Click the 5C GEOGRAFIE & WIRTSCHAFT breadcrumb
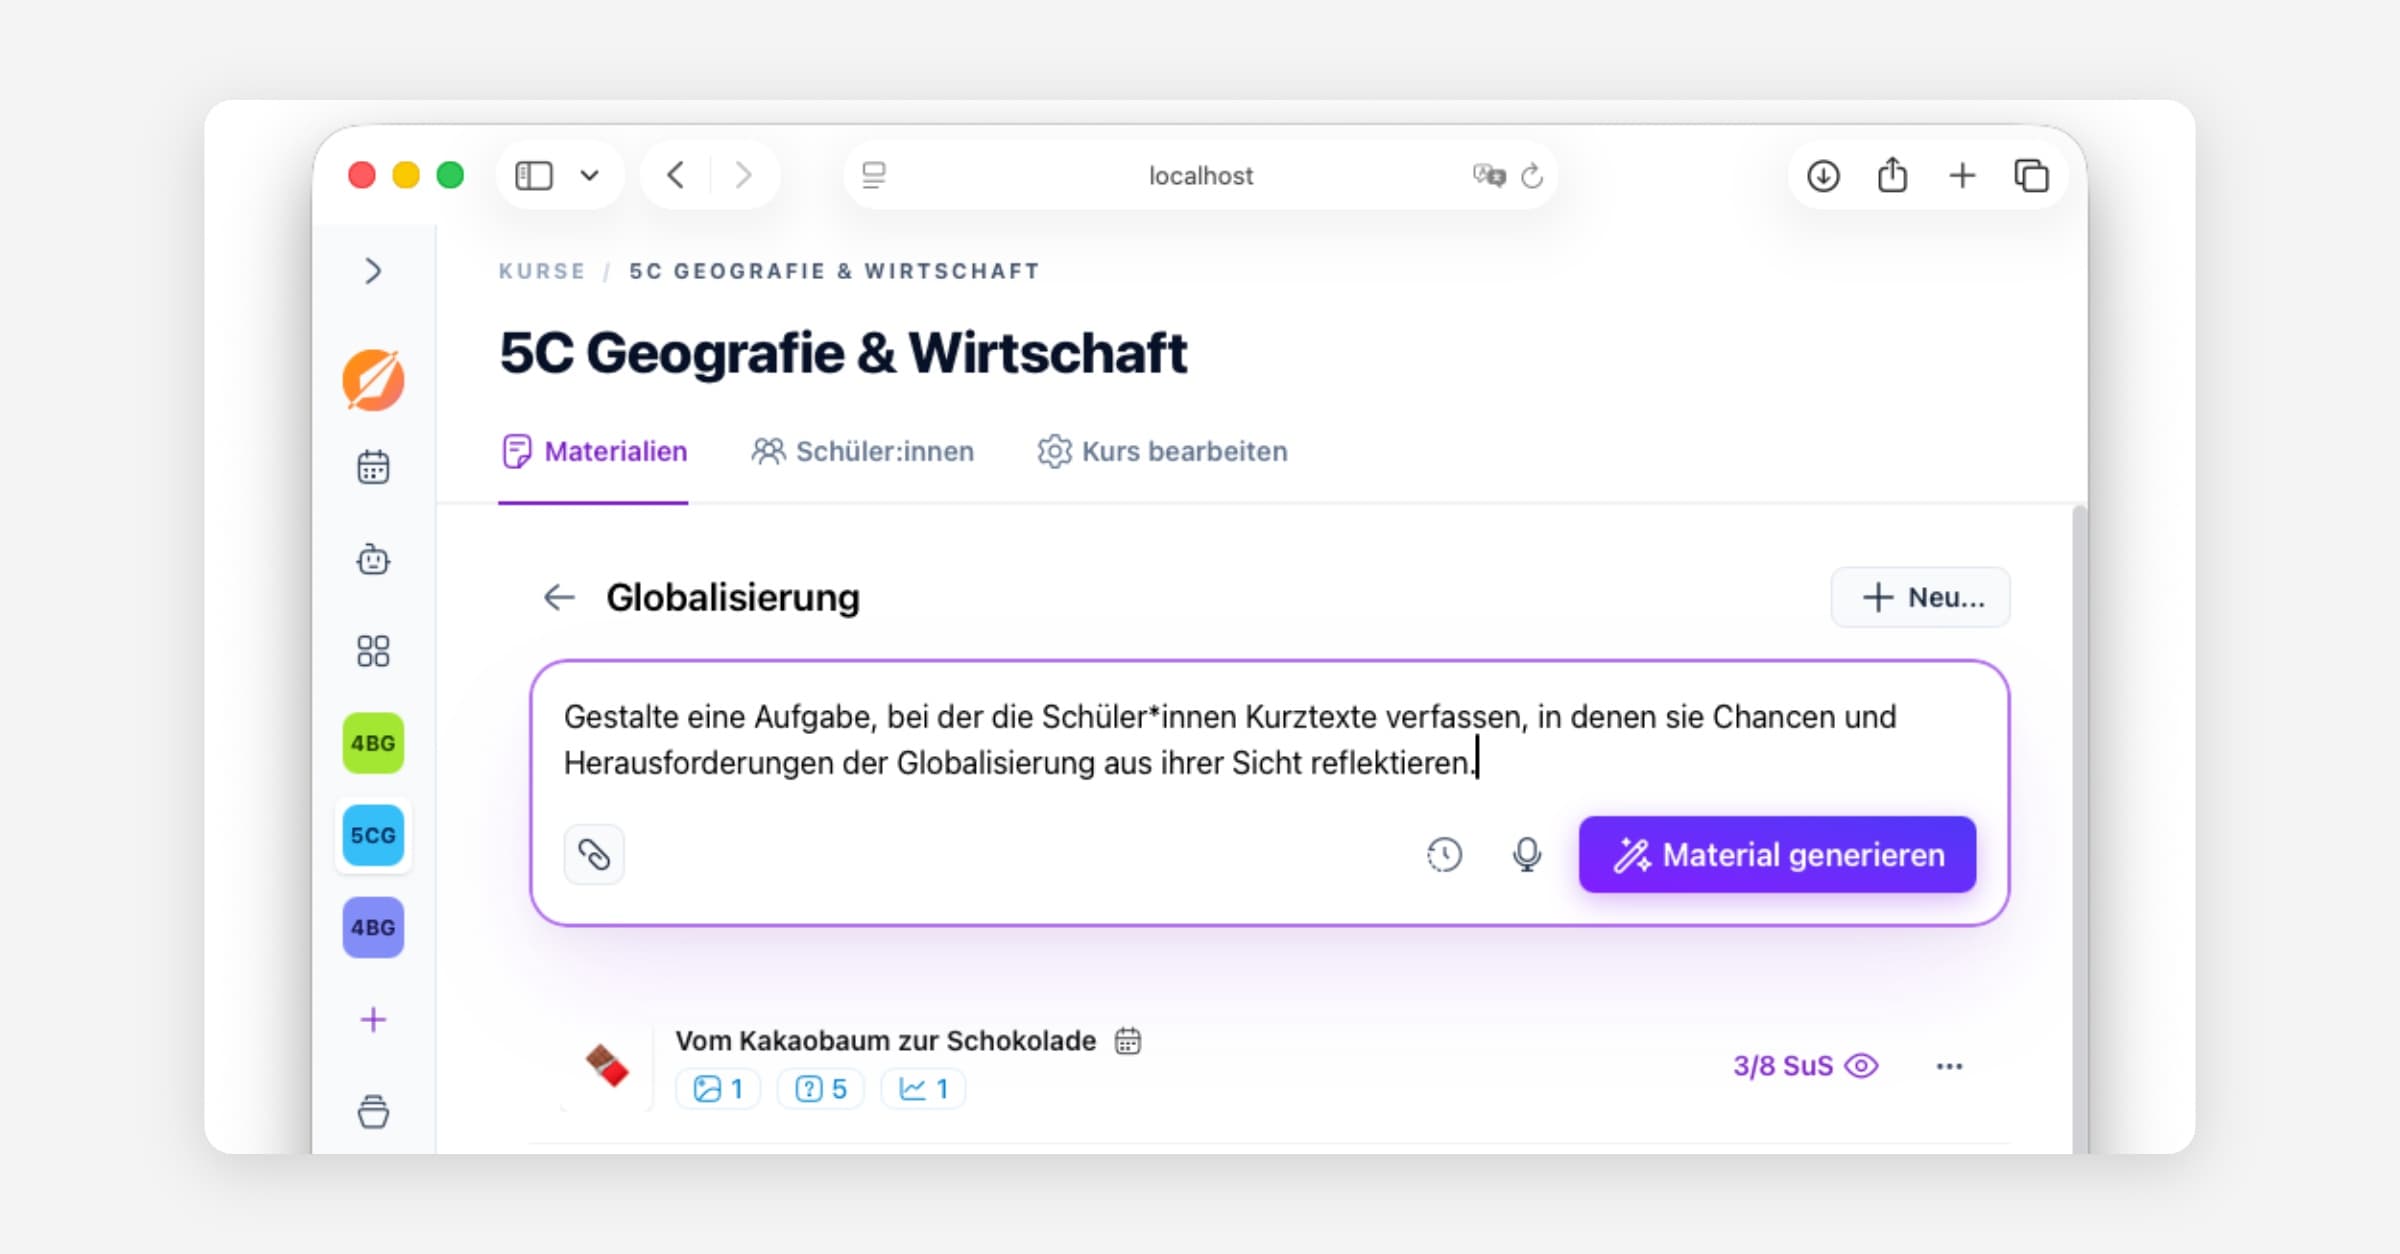Screen dimensions: 2400x1254 pos(834,271)
